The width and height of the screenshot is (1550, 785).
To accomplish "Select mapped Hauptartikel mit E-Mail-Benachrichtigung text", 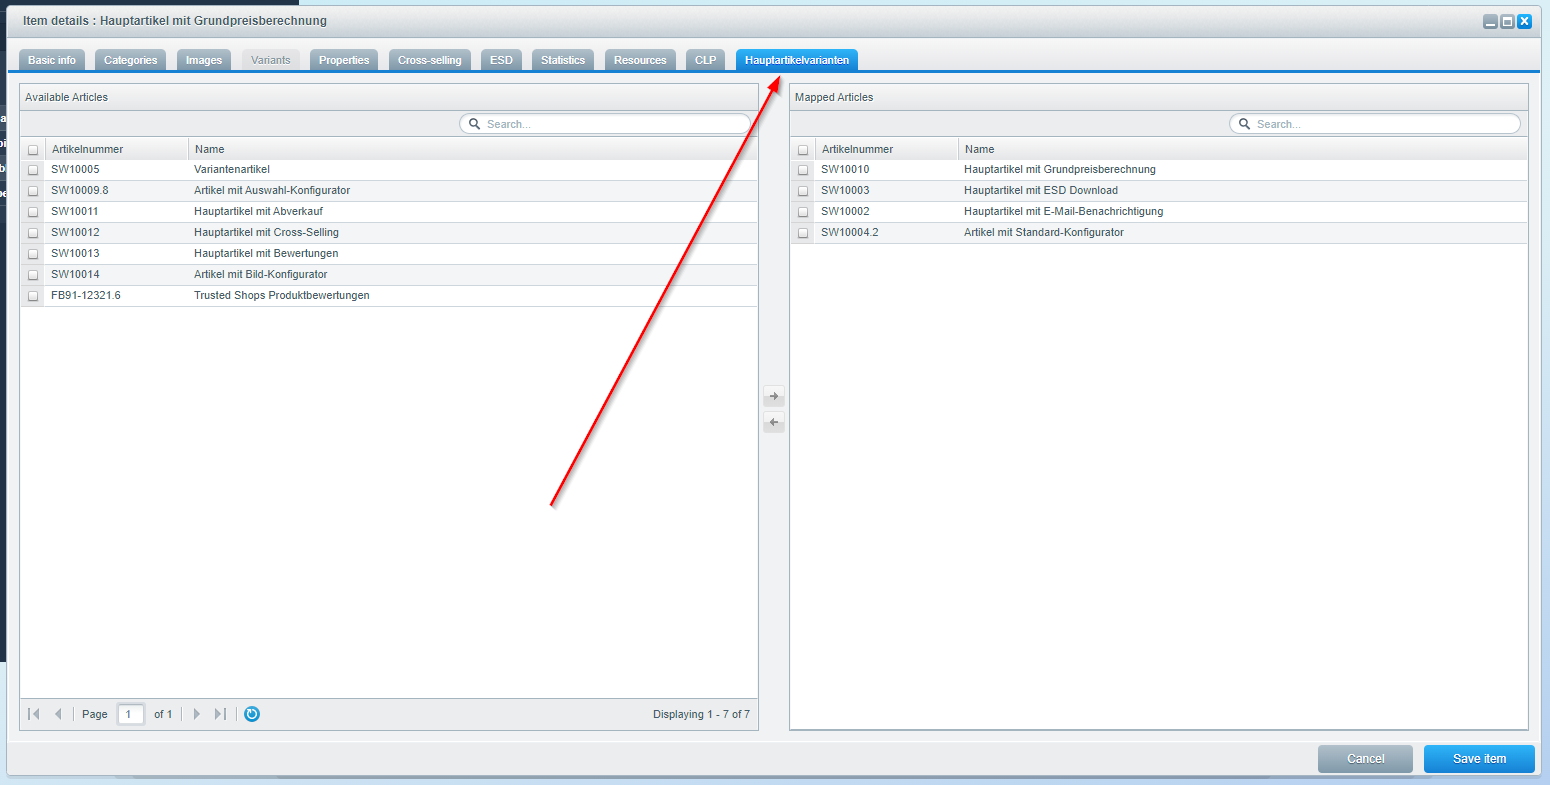I will [1064, 212].
